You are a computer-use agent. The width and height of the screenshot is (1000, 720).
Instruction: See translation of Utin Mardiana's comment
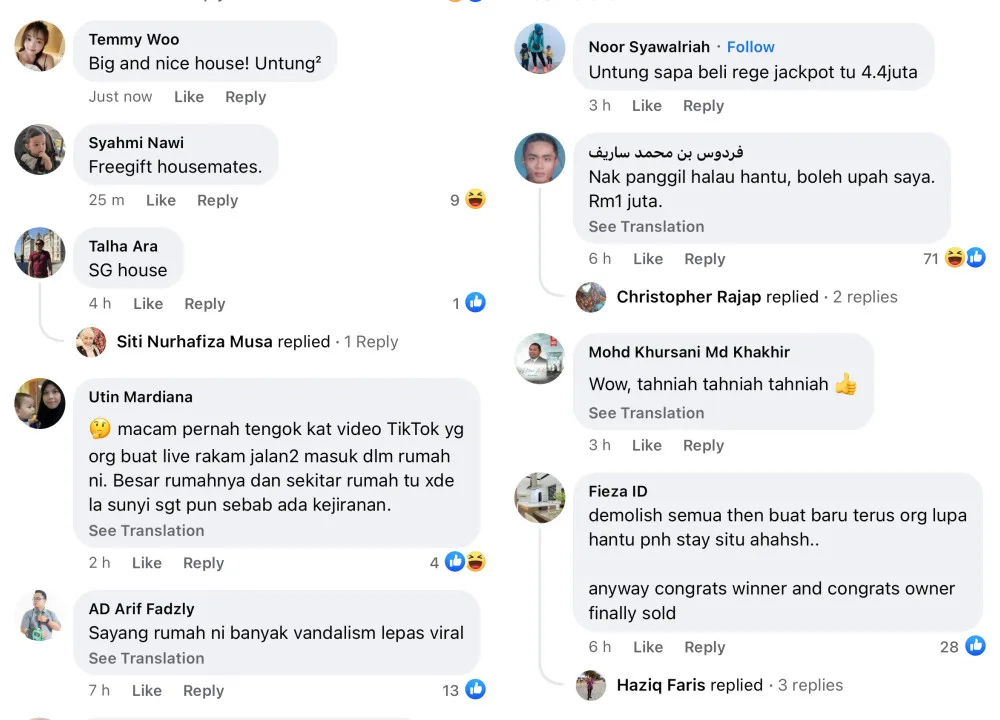coord(146,531)
